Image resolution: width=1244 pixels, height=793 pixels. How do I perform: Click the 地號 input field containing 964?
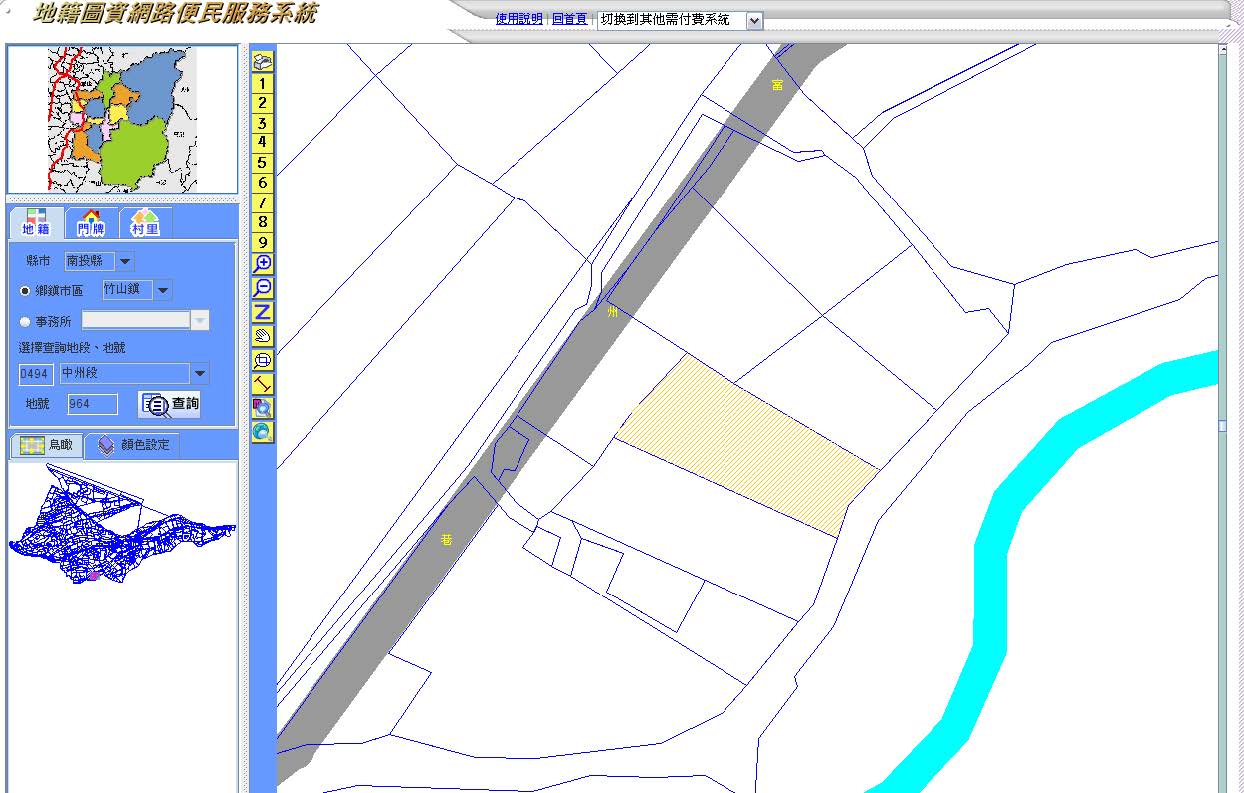point(92,404)
